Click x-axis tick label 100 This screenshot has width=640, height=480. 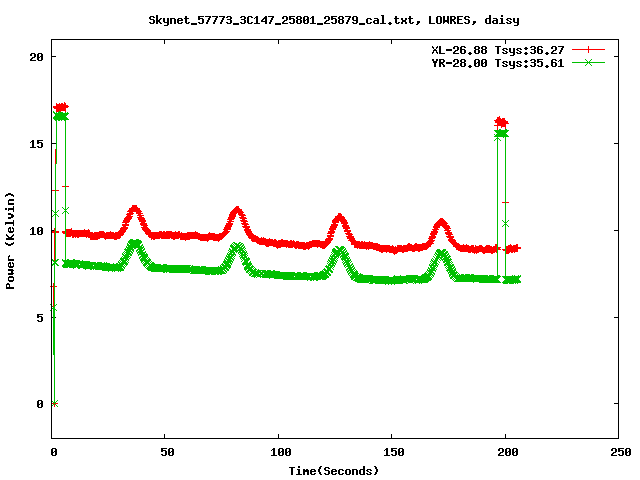pyautogui.click(x=281, y=452)
